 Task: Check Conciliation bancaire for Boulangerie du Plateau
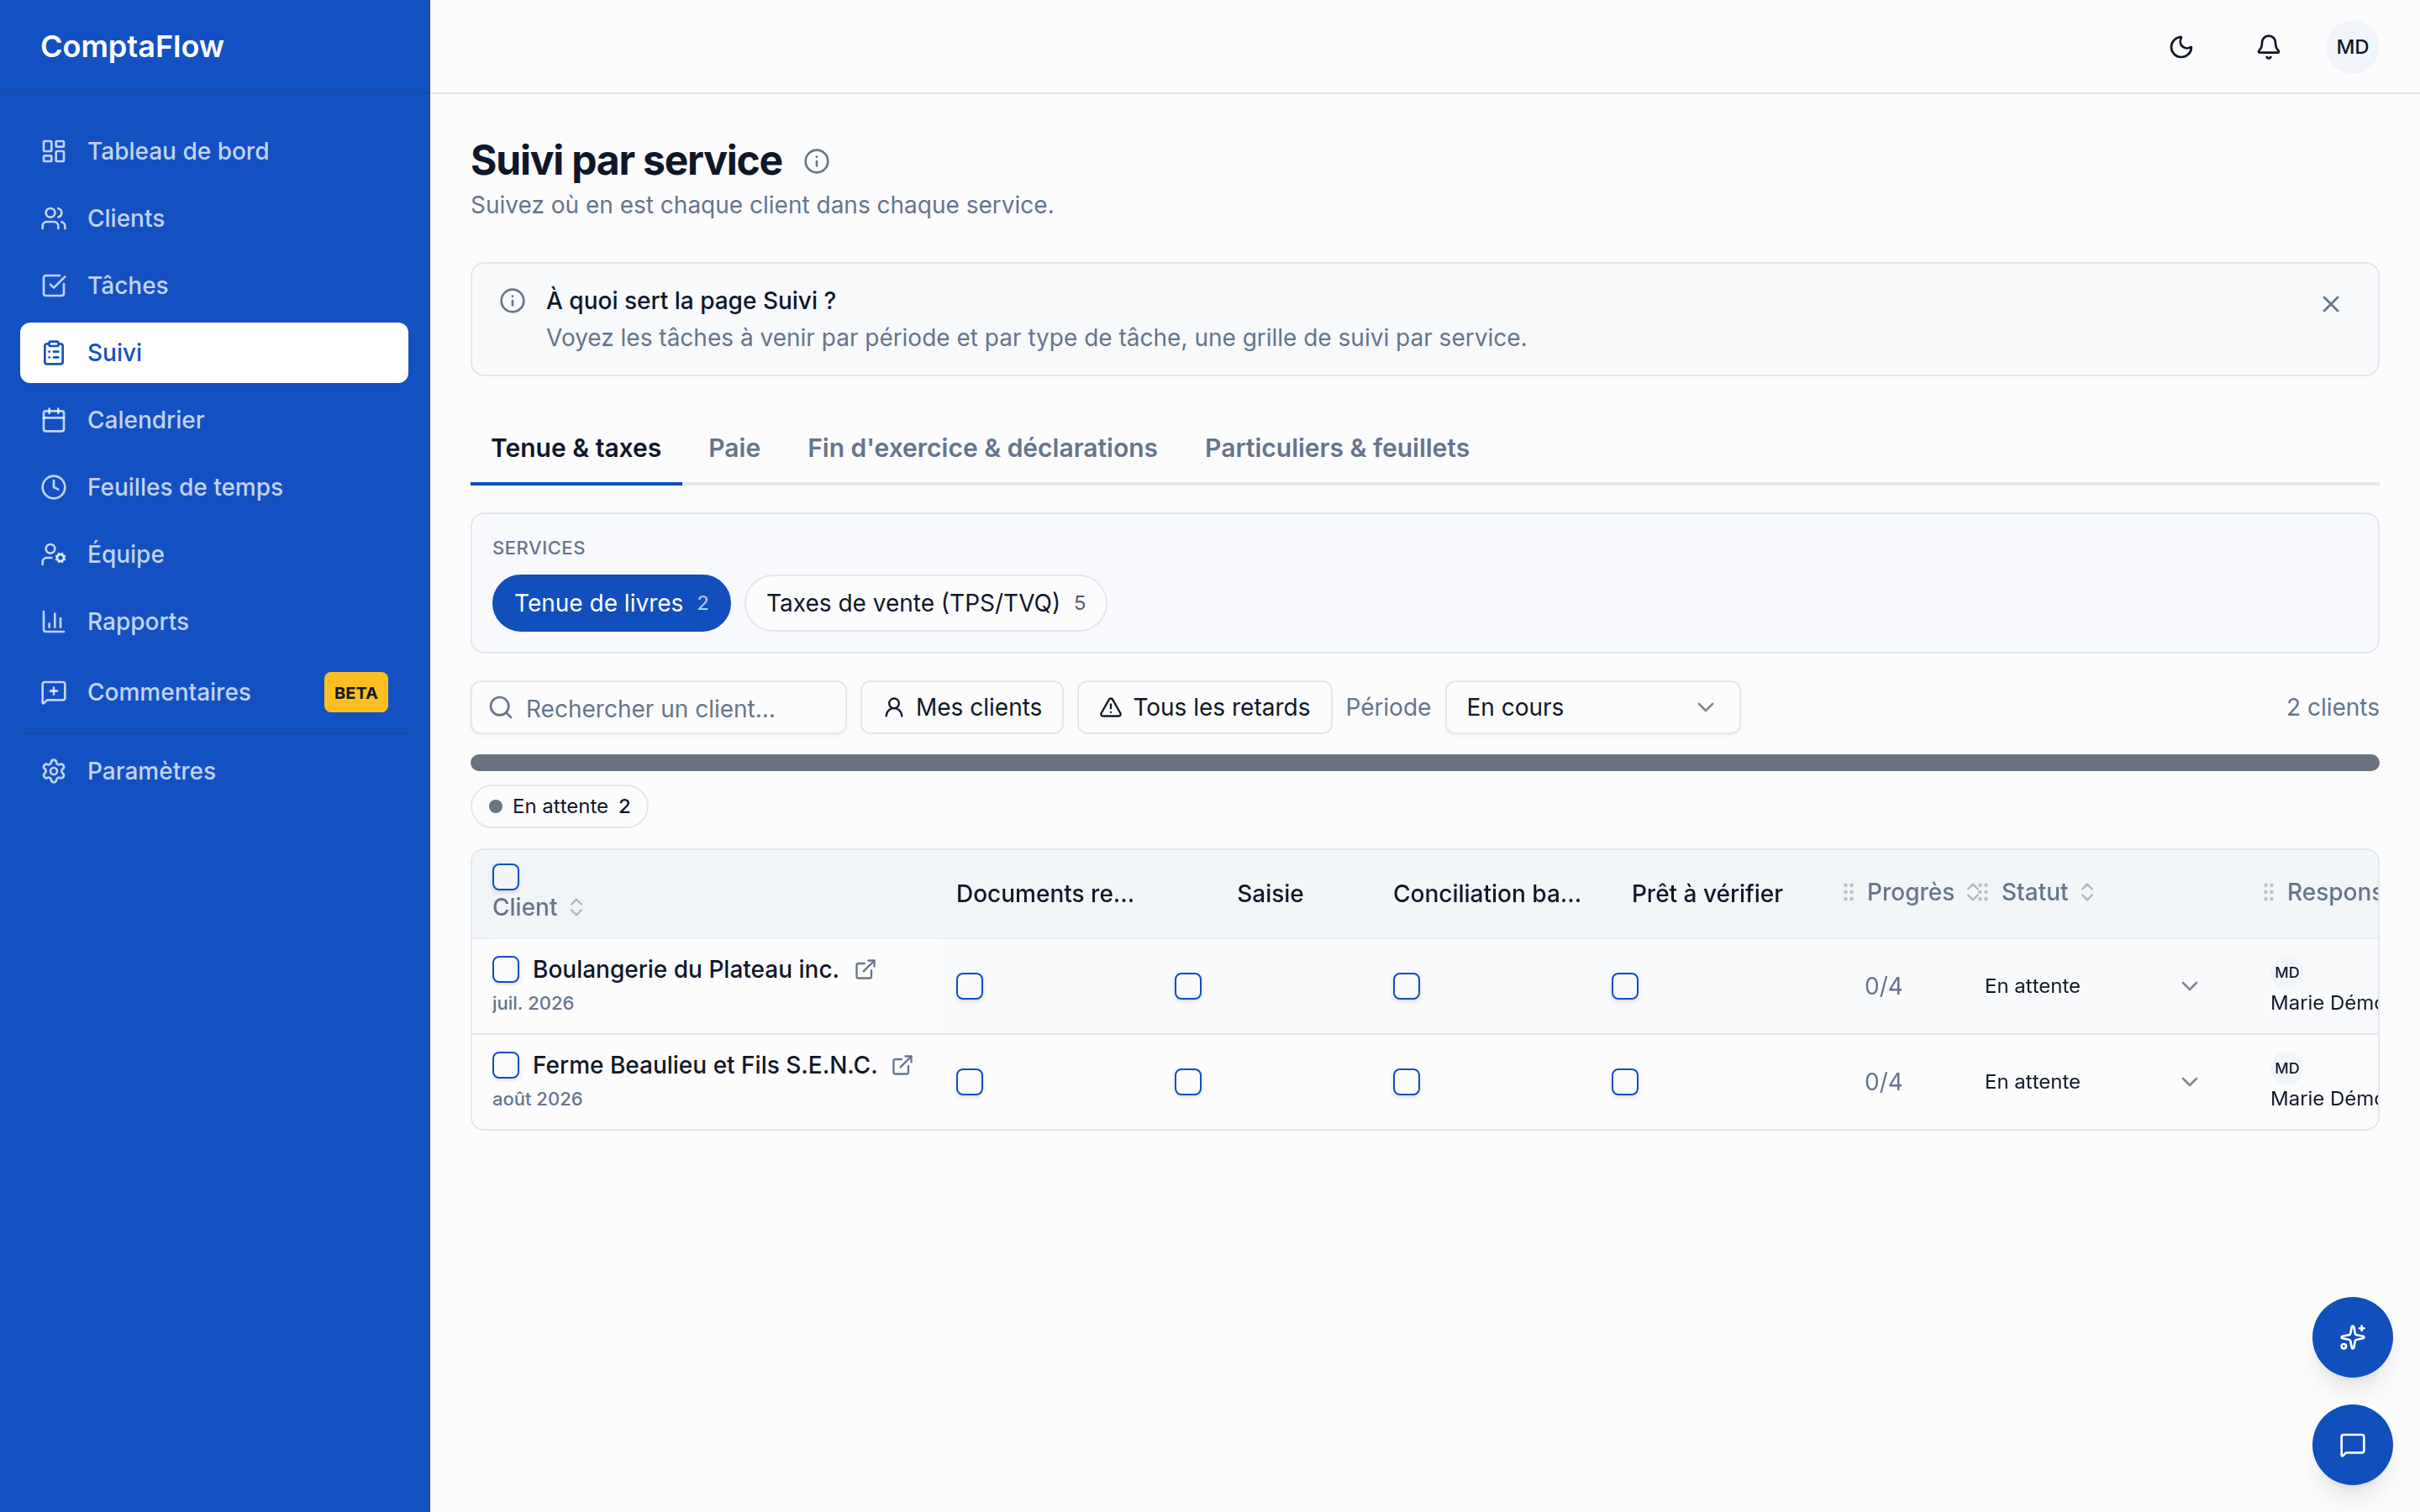pos(1406,986)
